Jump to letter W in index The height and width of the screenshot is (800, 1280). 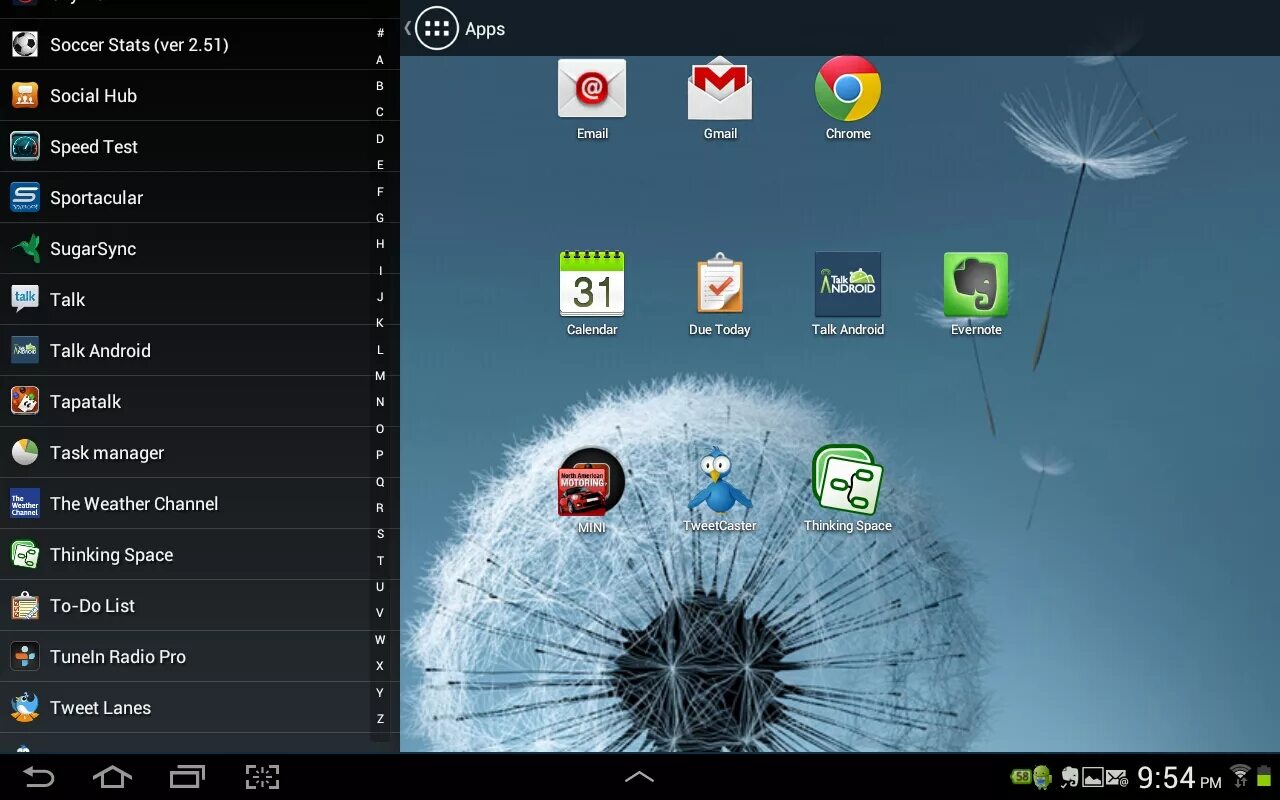tap(380, 639)
